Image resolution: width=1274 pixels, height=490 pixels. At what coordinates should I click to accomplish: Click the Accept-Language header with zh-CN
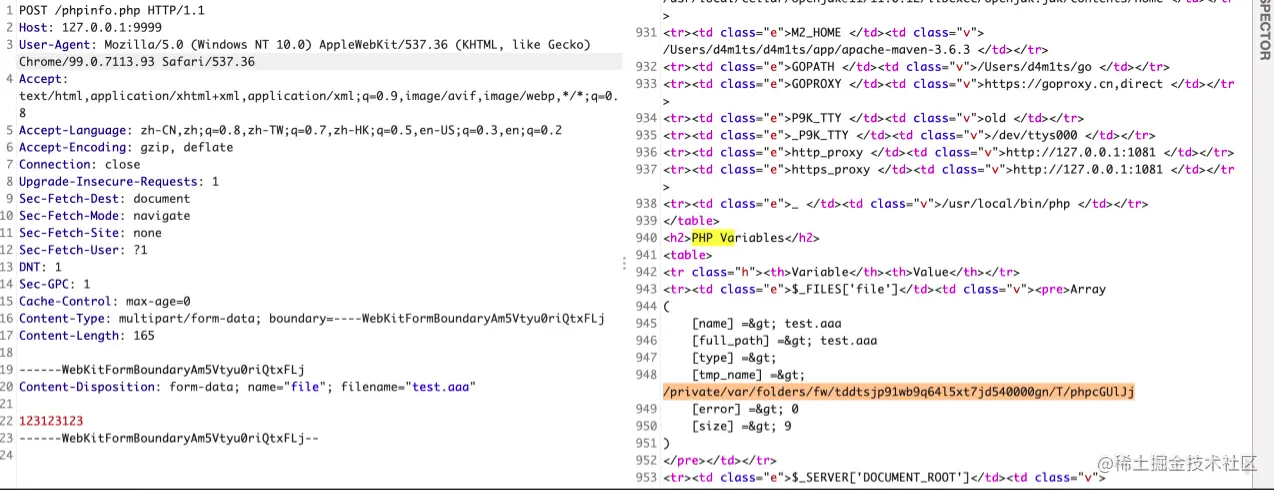pyautogui.click(x=290, y=130)
